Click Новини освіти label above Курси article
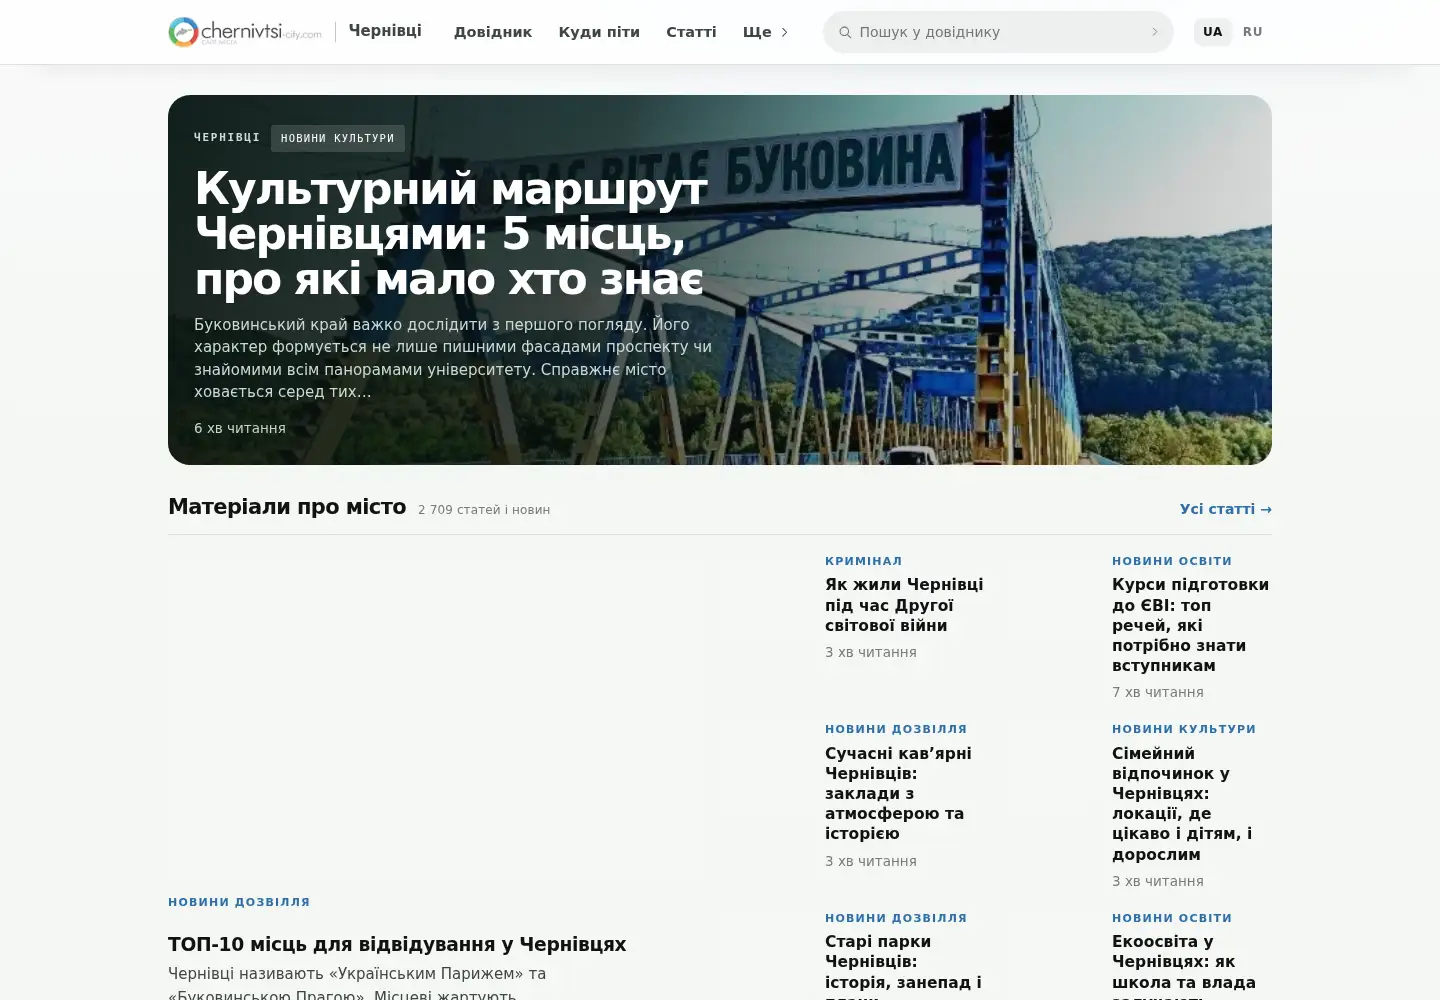 click(x=1172, y=561)
